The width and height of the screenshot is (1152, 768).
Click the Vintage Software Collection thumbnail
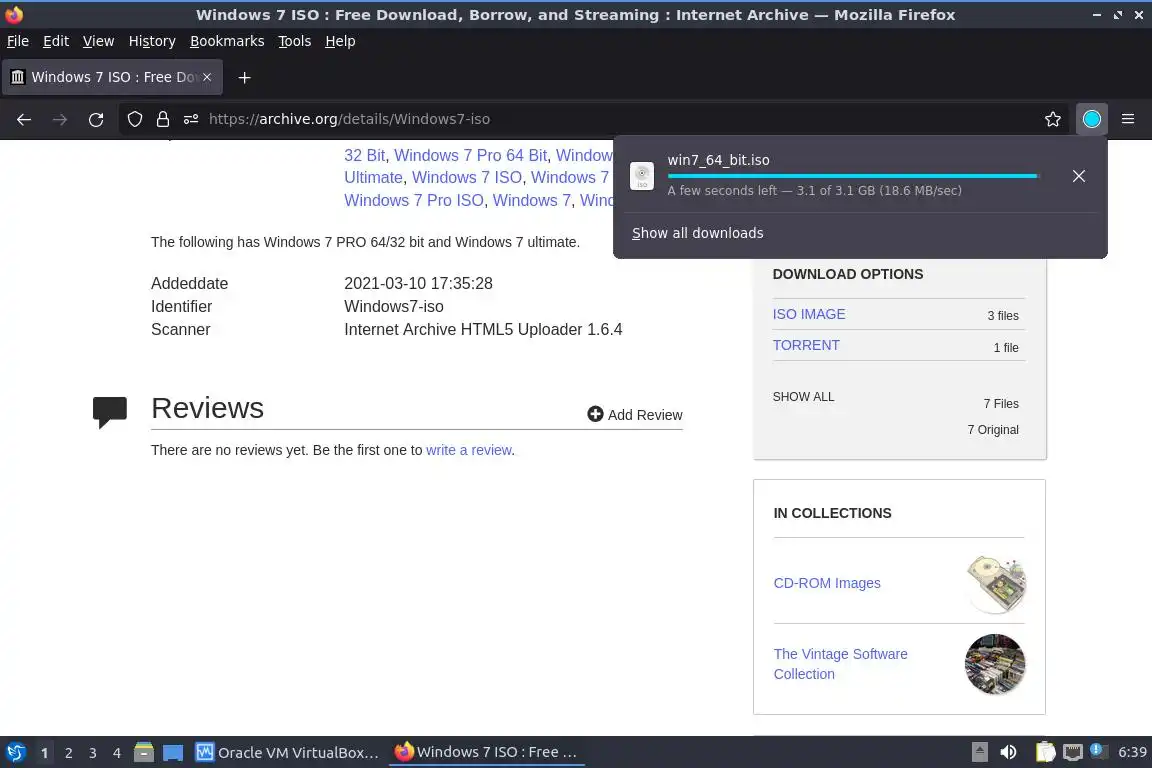[996, 664]
